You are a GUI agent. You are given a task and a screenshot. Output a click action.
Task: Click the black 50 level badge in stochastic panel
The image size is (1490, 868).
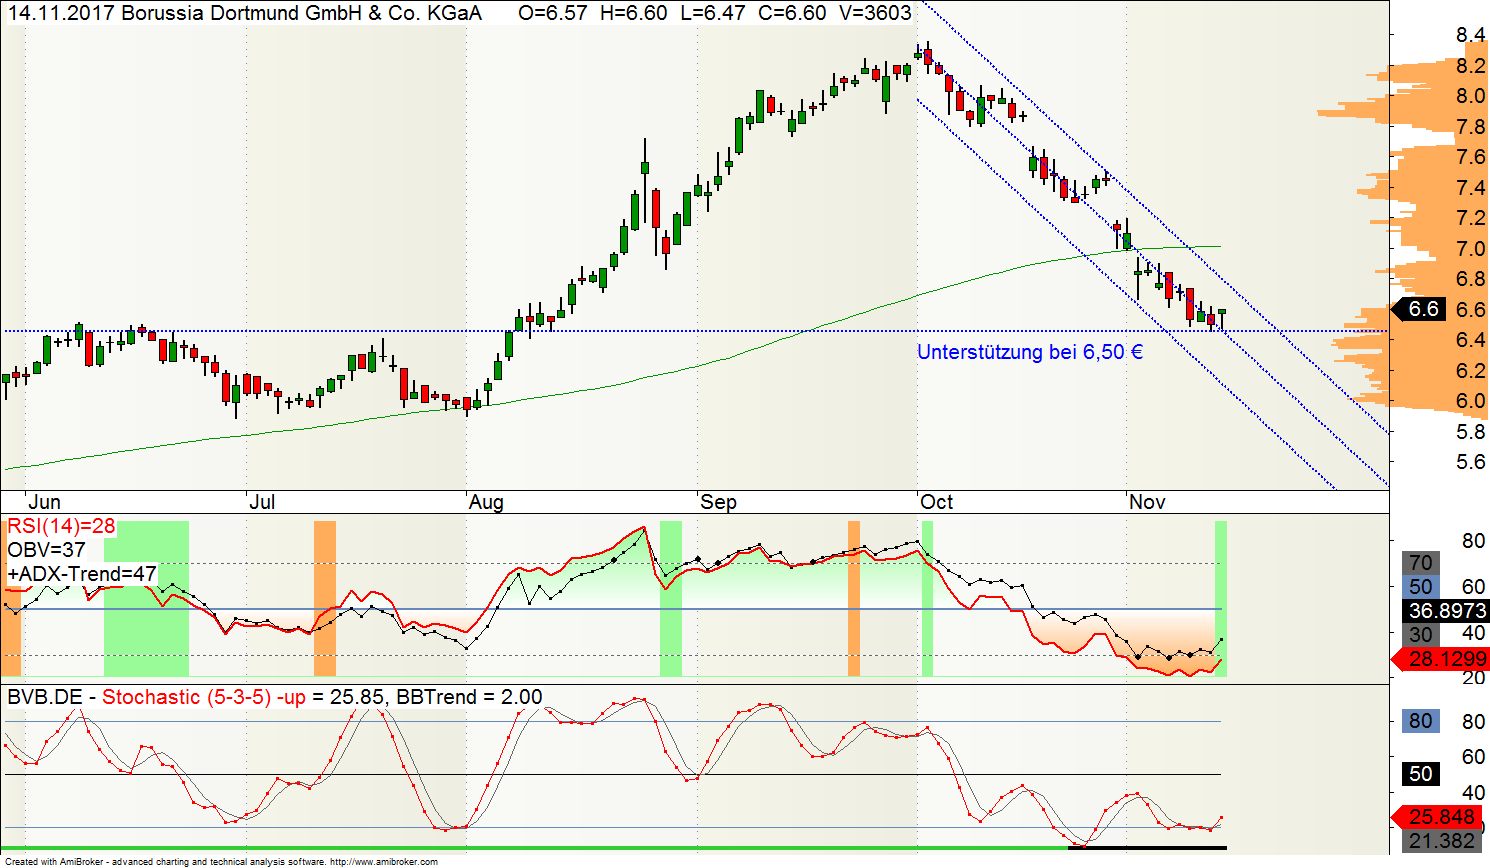click(1421, 774)
